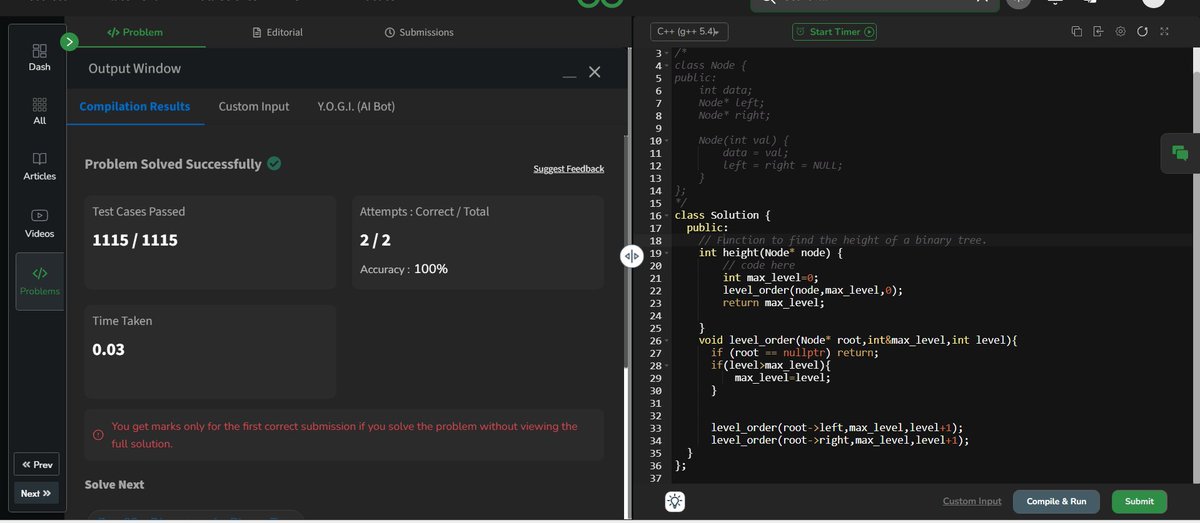Click the code line "max_level=level;"
Image resolution: width=1200 pixels, height=523 pixels.
tap(782, 378)
